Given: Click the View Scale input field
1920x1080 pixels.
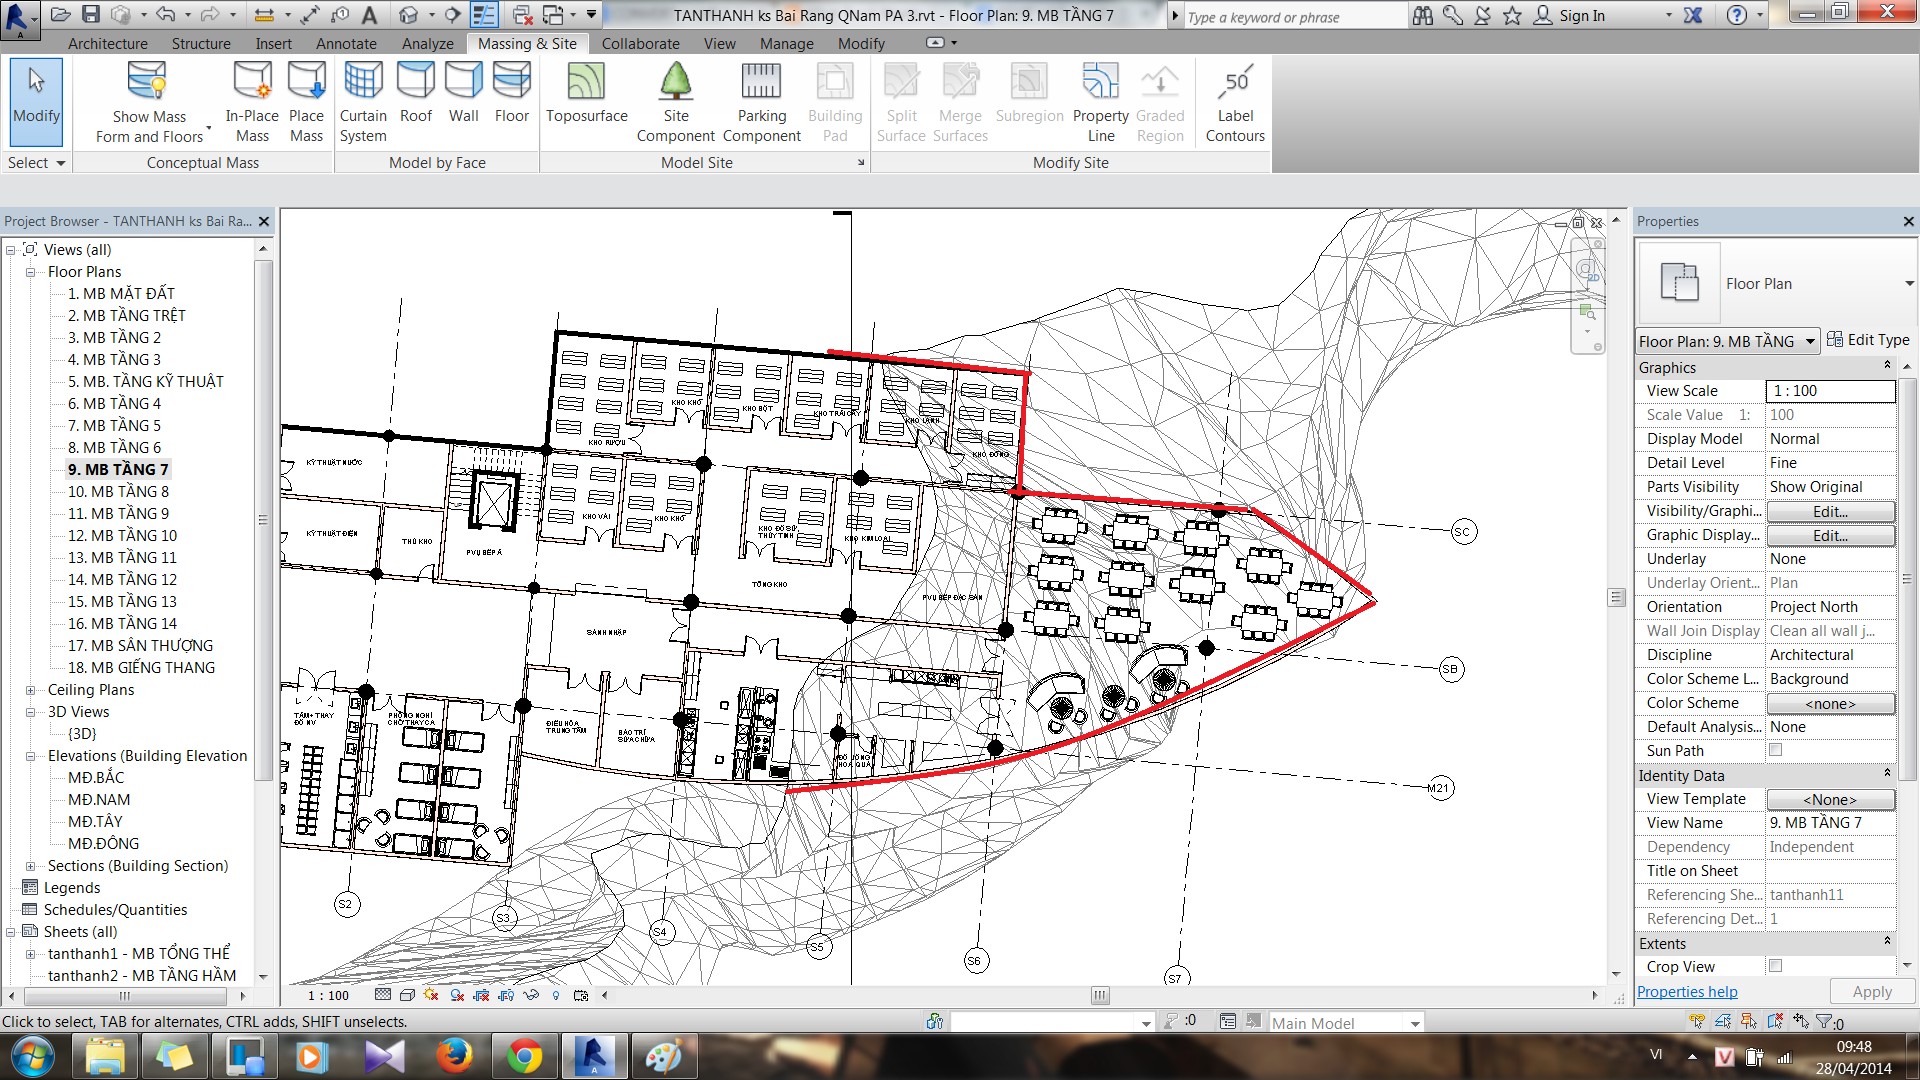Looking at the screenshot, I should (x=1830, y=391).
